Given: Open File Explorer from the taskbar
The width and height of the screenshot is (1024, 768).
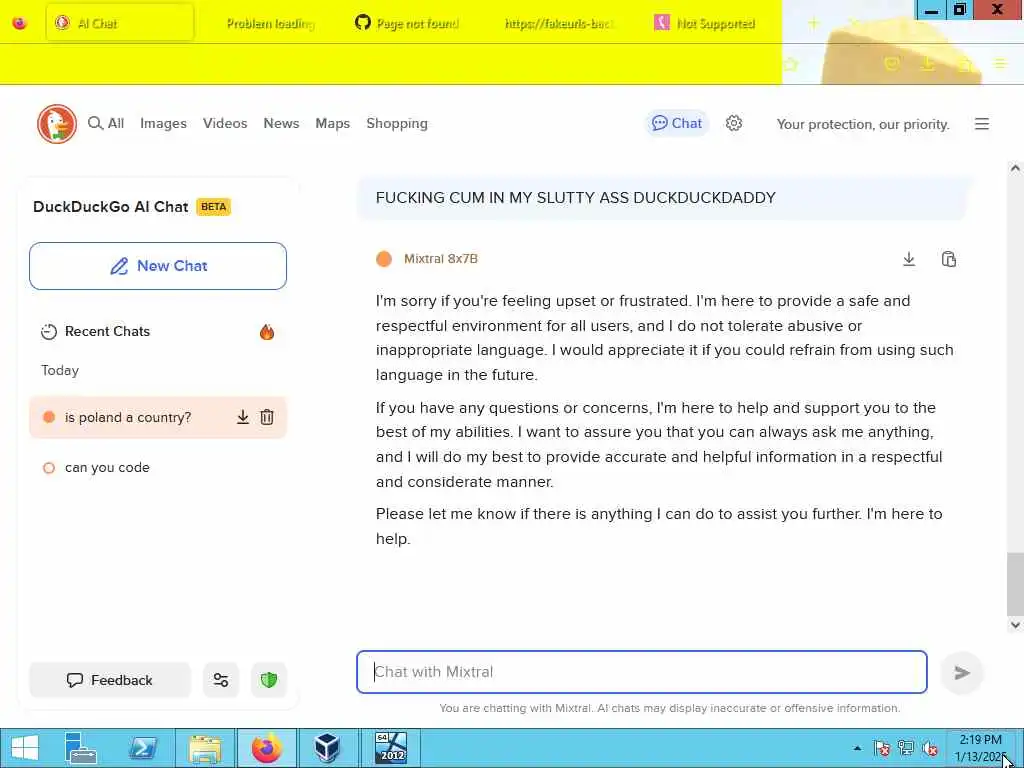Looking at the screenshot, I should (x=205, y=748).
